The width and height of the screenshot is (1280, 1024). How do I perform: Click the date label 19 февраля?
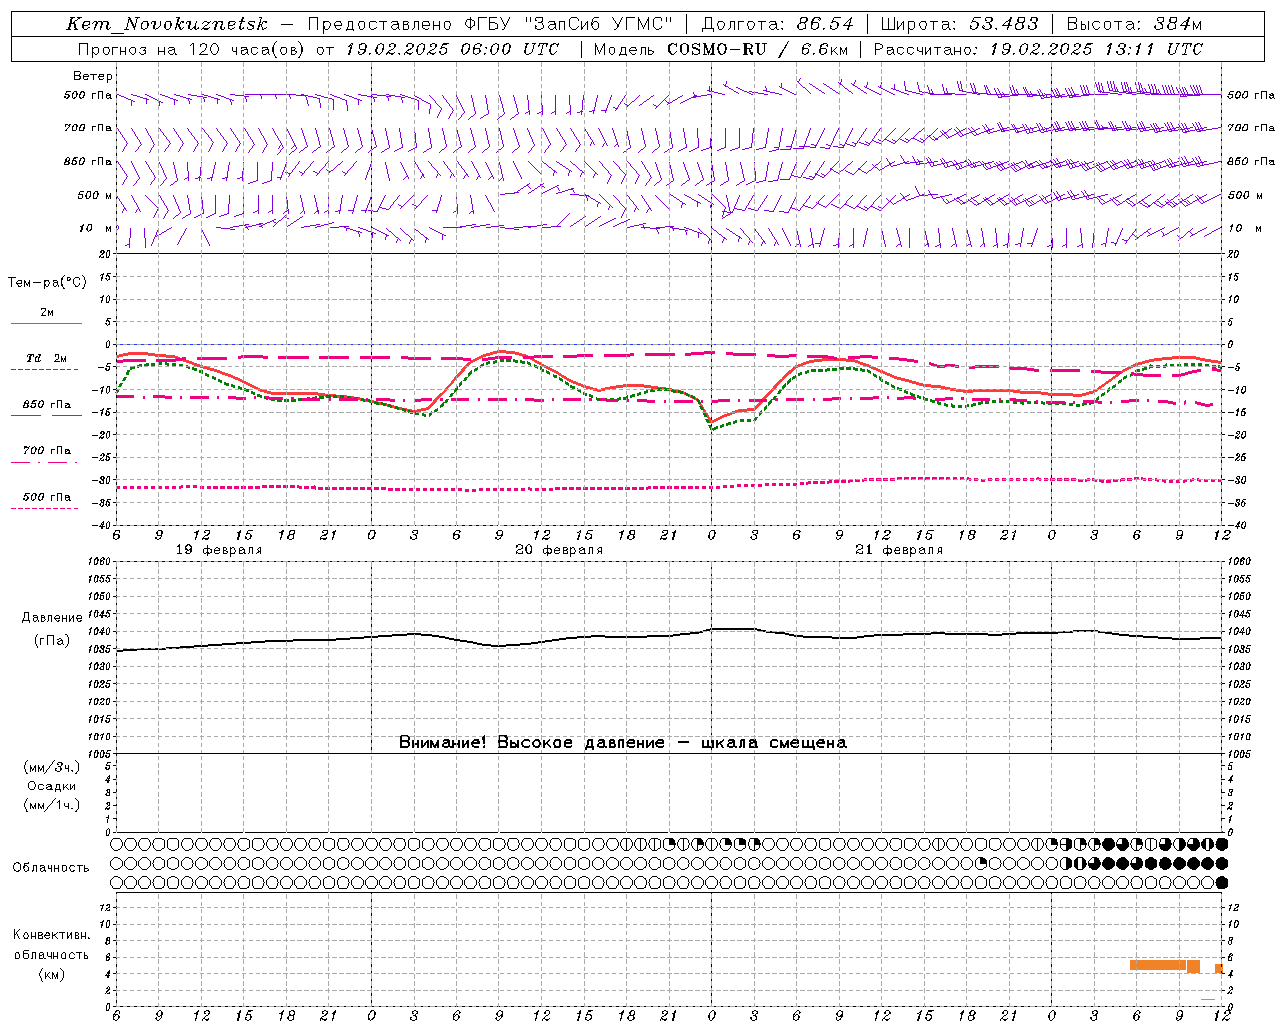(x=219, y=550)
